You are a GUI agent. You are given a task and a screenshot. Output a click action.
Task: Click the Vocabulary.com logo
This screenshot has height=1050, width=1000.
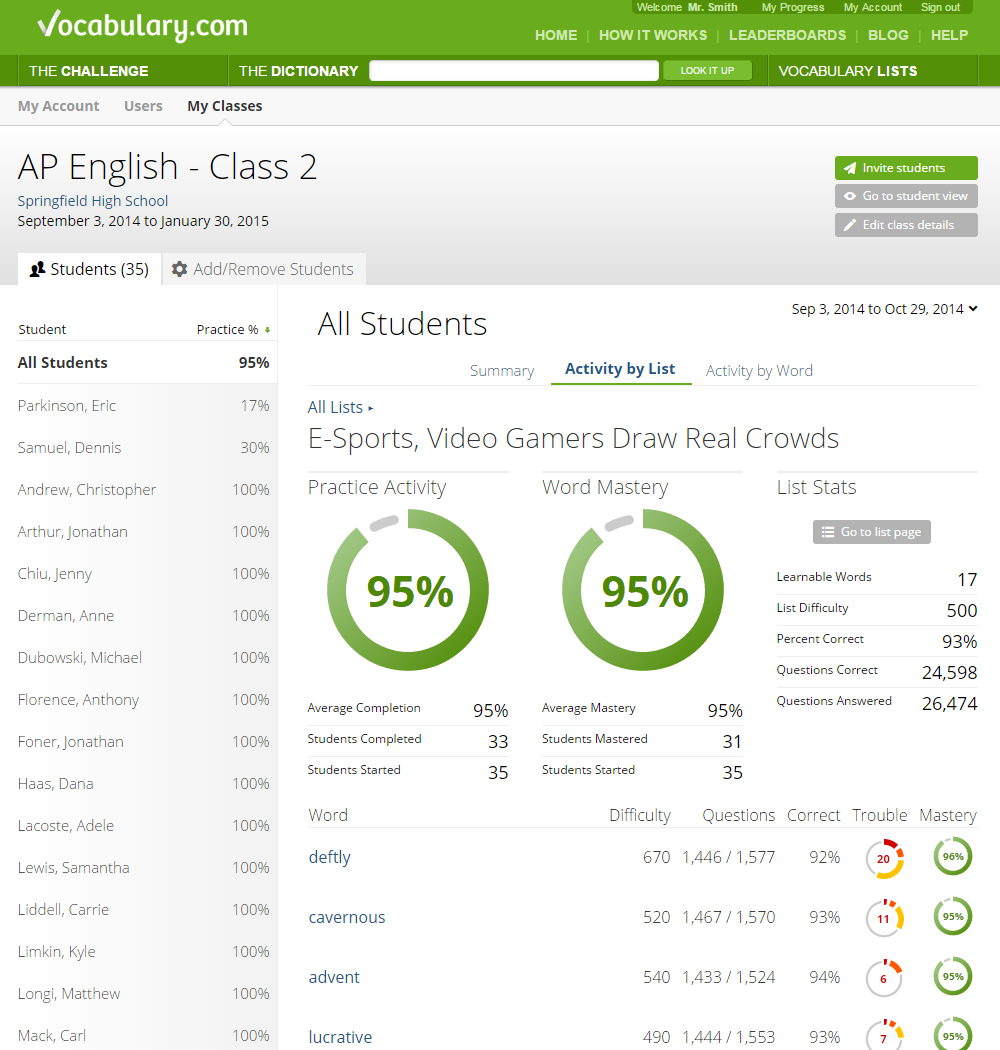142,26
